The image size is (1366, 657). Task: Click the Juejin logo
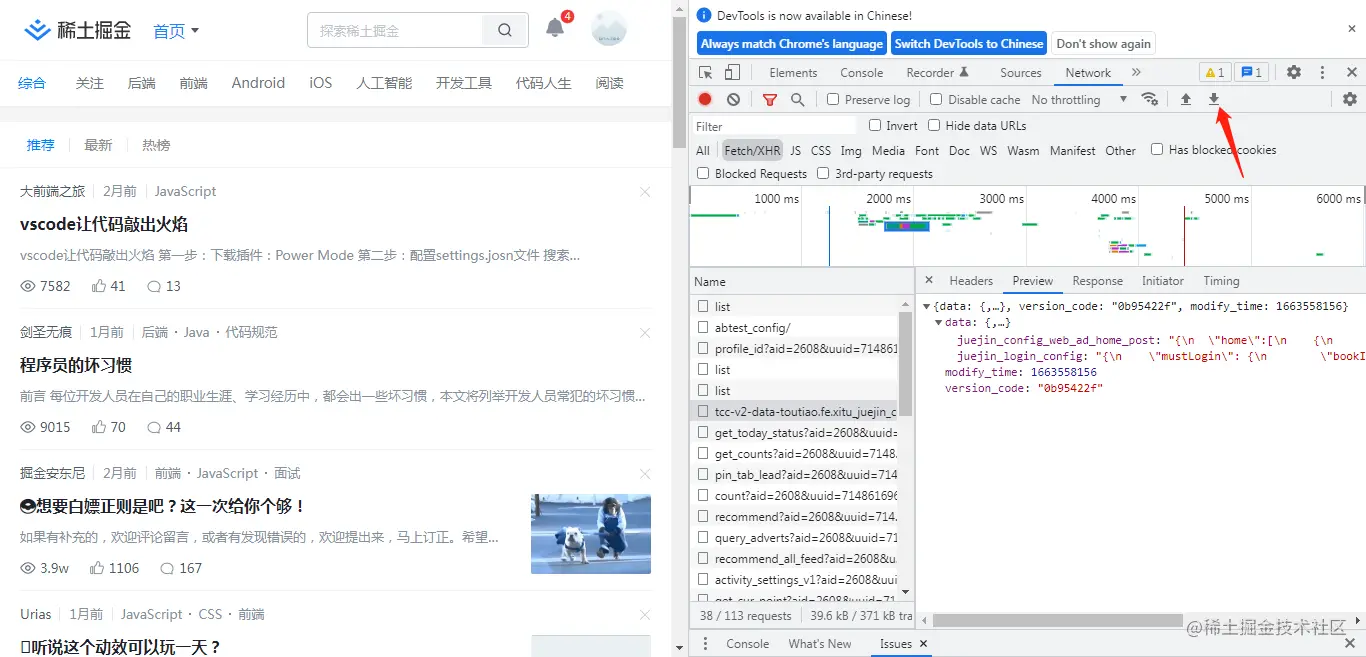coord(78,30)
